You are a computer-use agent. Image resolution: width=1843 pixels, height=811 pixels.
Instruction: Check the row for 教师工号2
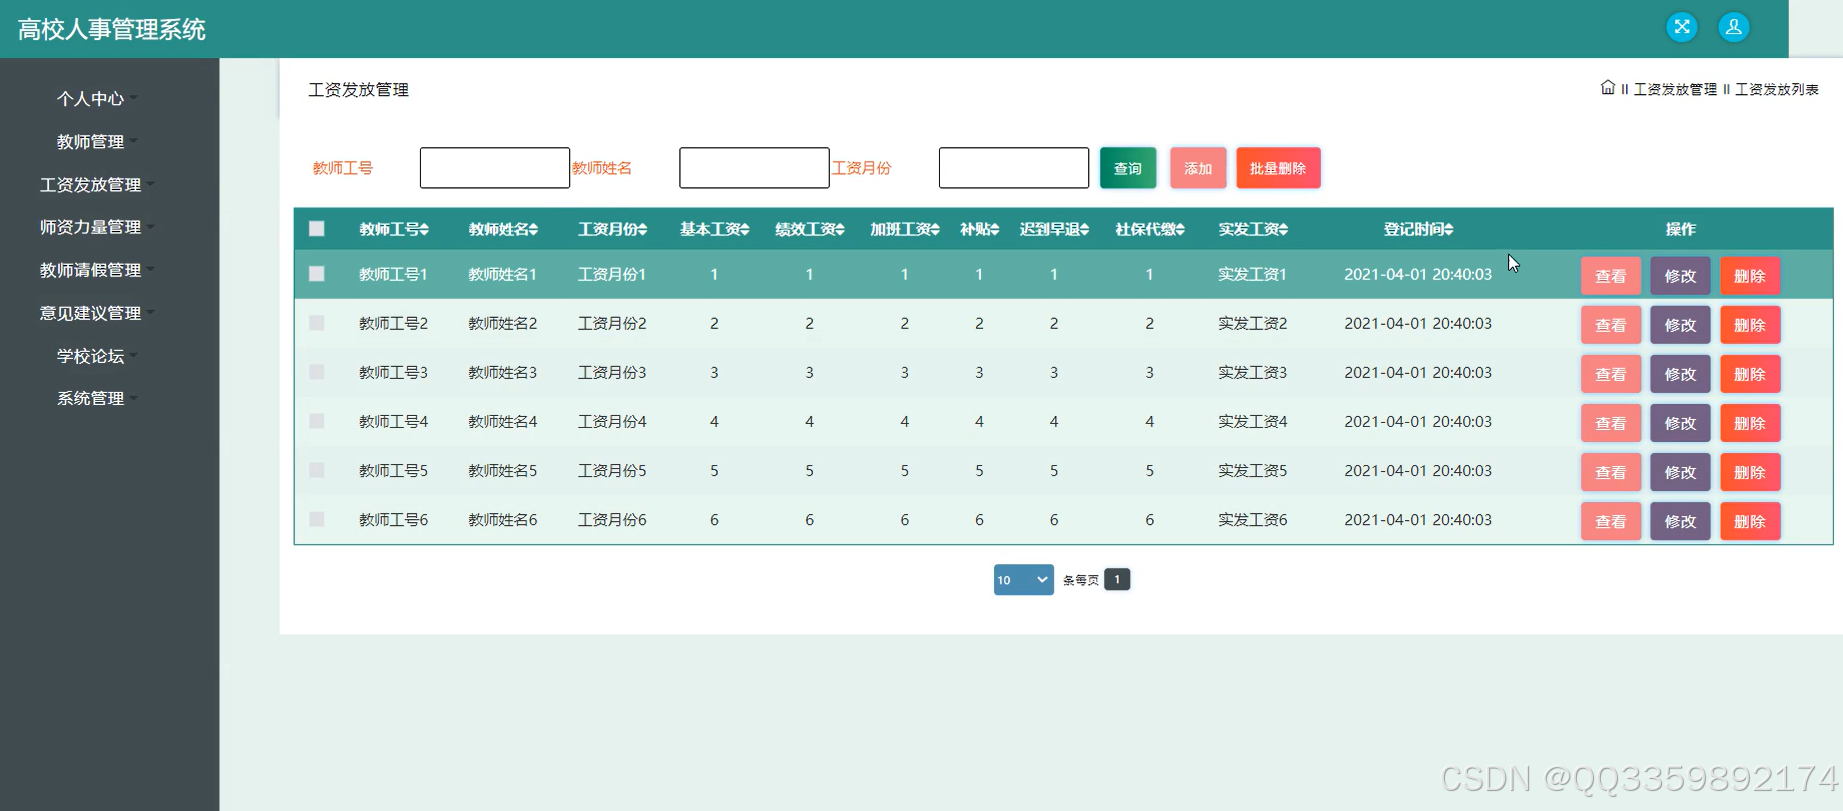317,323
